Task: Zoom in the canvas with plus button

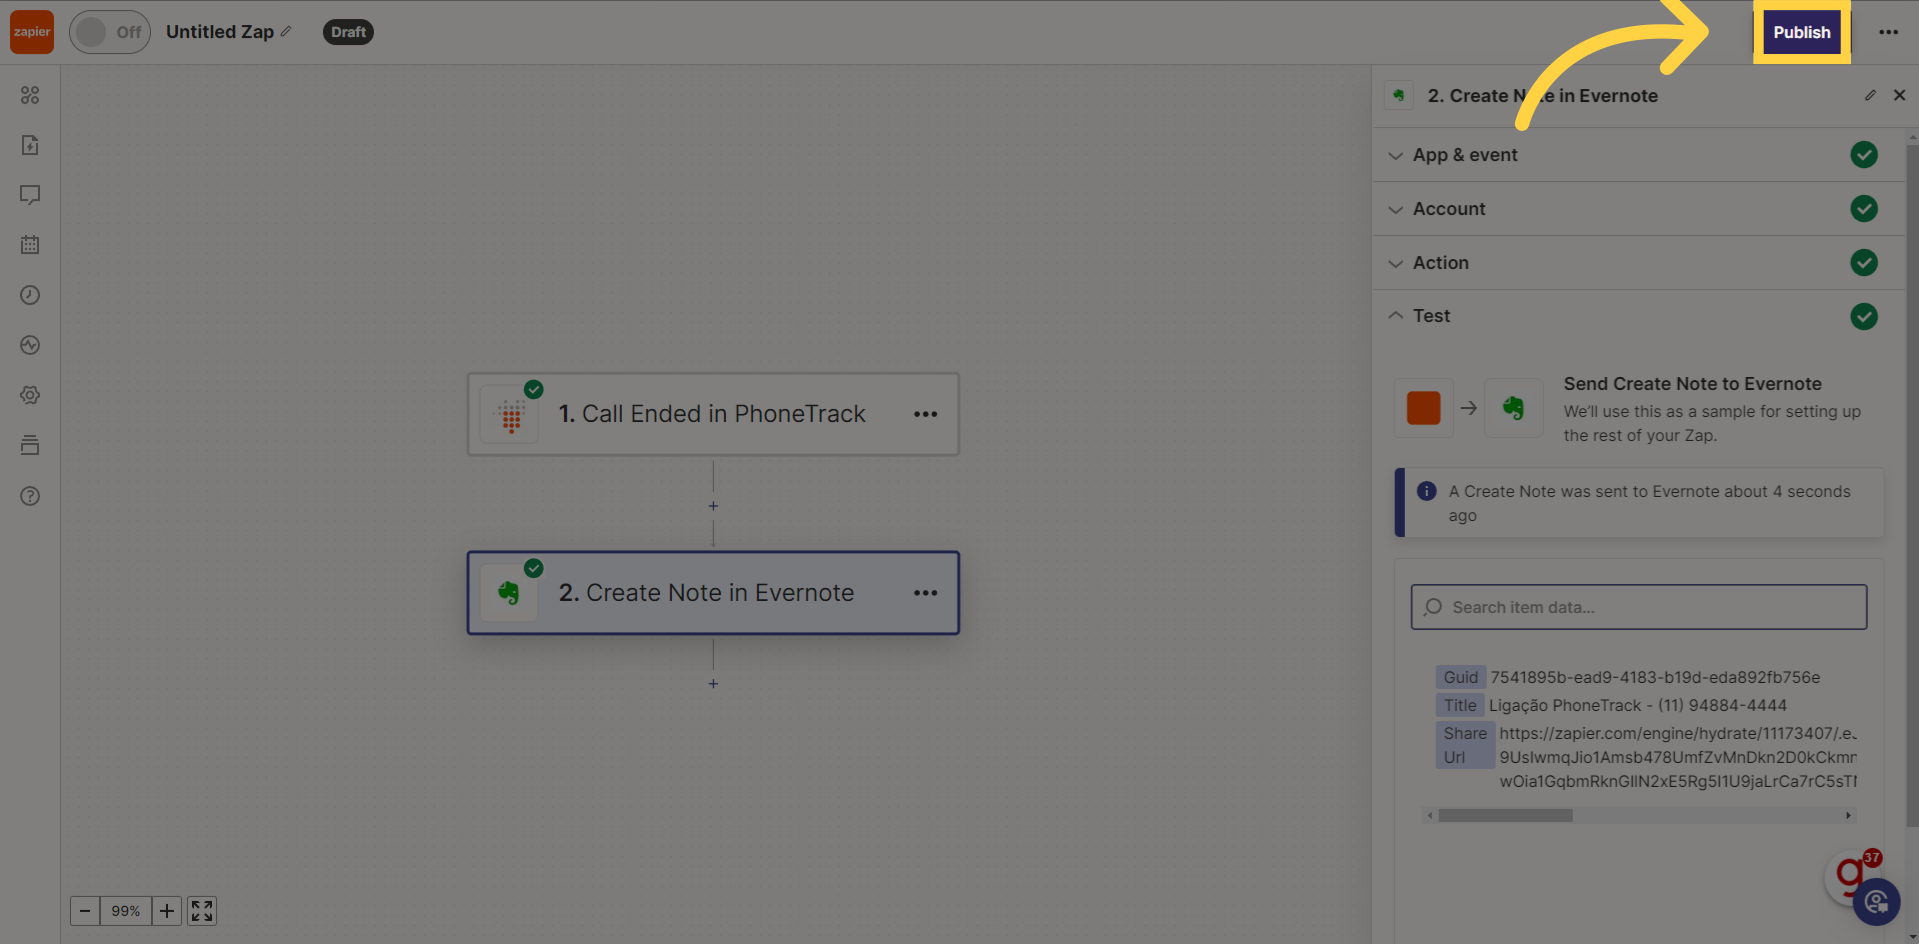Action: [x=167, y=911]
